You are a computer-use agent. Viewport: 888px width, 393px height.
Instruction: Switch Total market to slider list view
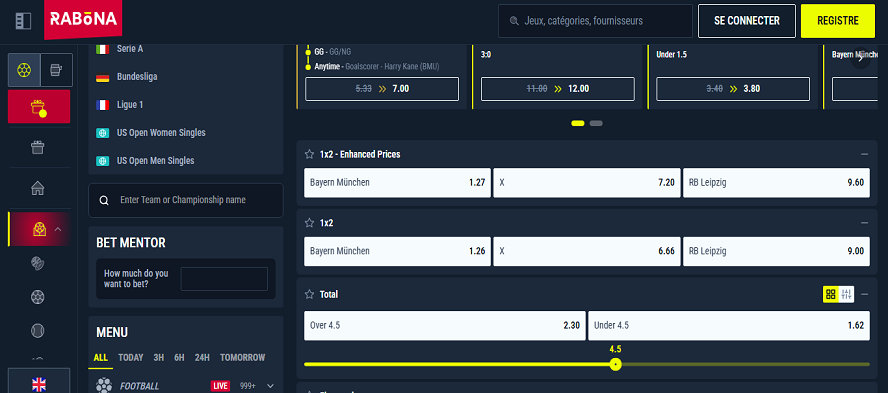(847, 294)
